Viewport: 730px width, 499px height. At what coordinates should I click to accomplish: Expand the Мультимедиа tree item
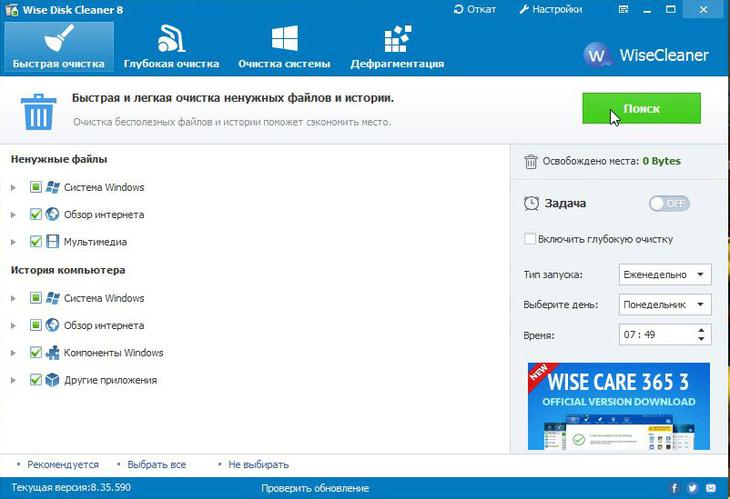(x=14, y=242)
